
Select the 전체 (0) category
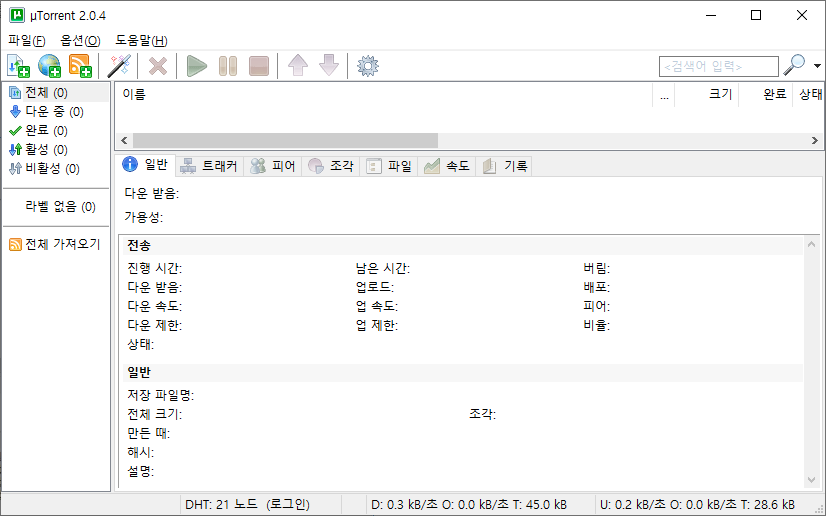click(x=57, y=93)
